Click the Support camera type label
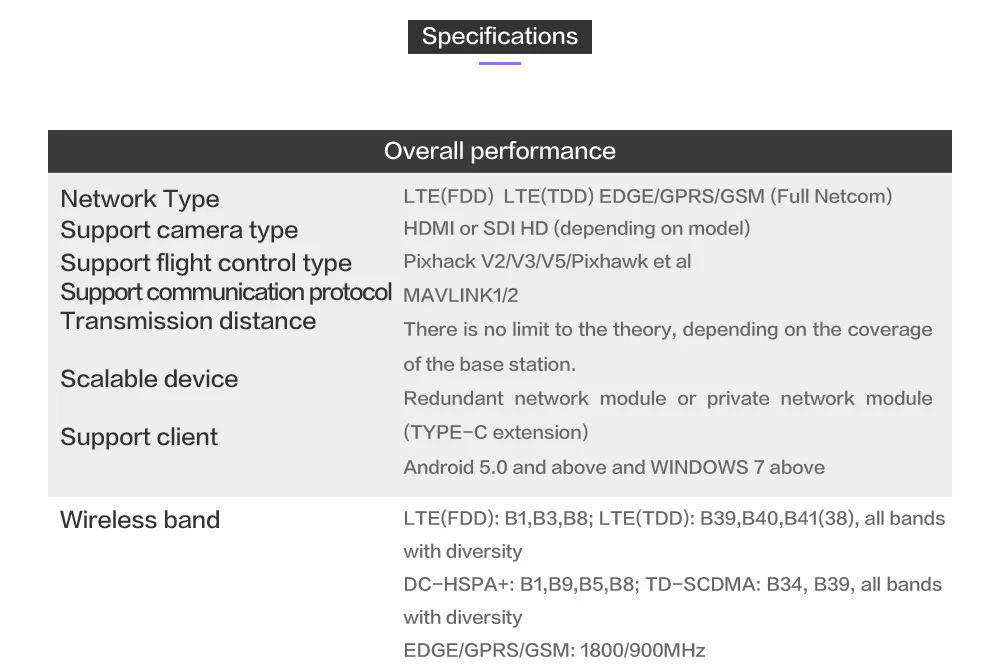Image resolution: width=1000 pixels, height=672 pixels. [179, 230]
